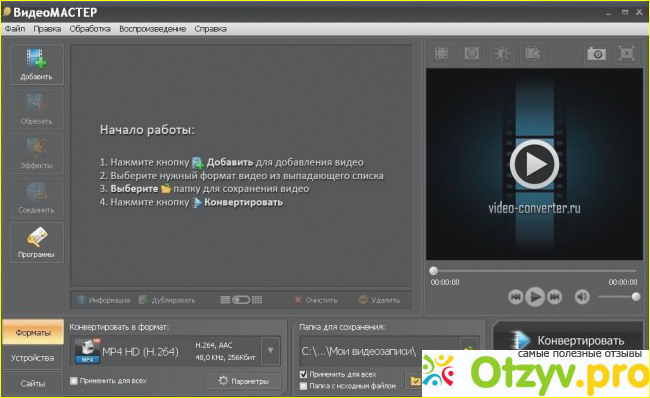The width and height of the screenshot is (650, 398).
Task: Skip to next with the forward button
Action: click(554, 297)
